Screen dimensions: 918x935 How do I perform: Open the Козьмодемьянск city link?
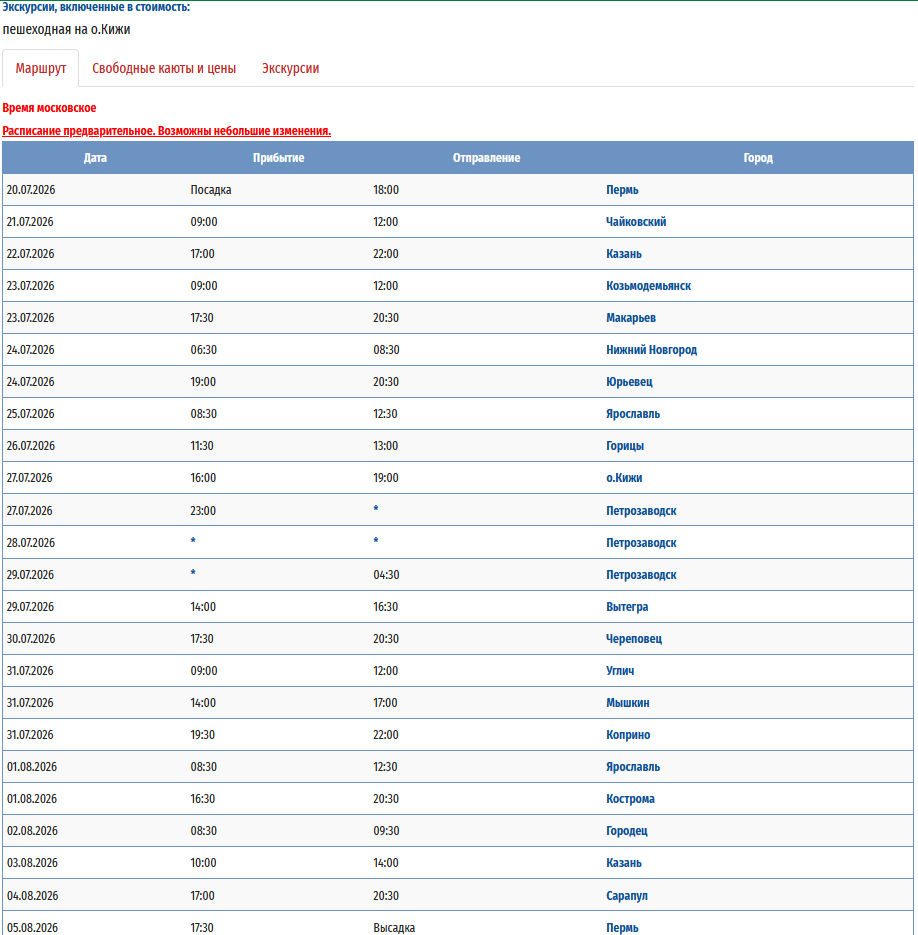pyautogui.click(x=648, y=286)
